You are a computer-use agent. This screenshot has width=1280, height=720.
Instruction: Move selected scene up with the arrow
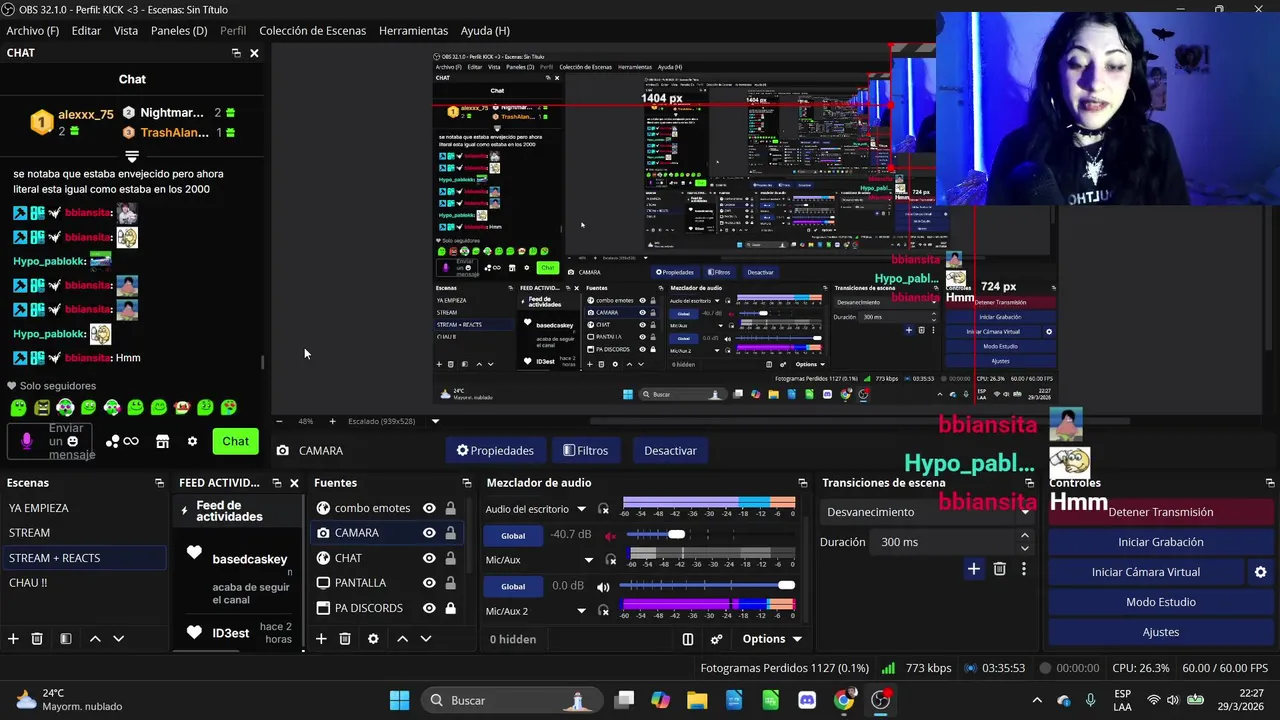coord(95,639)
